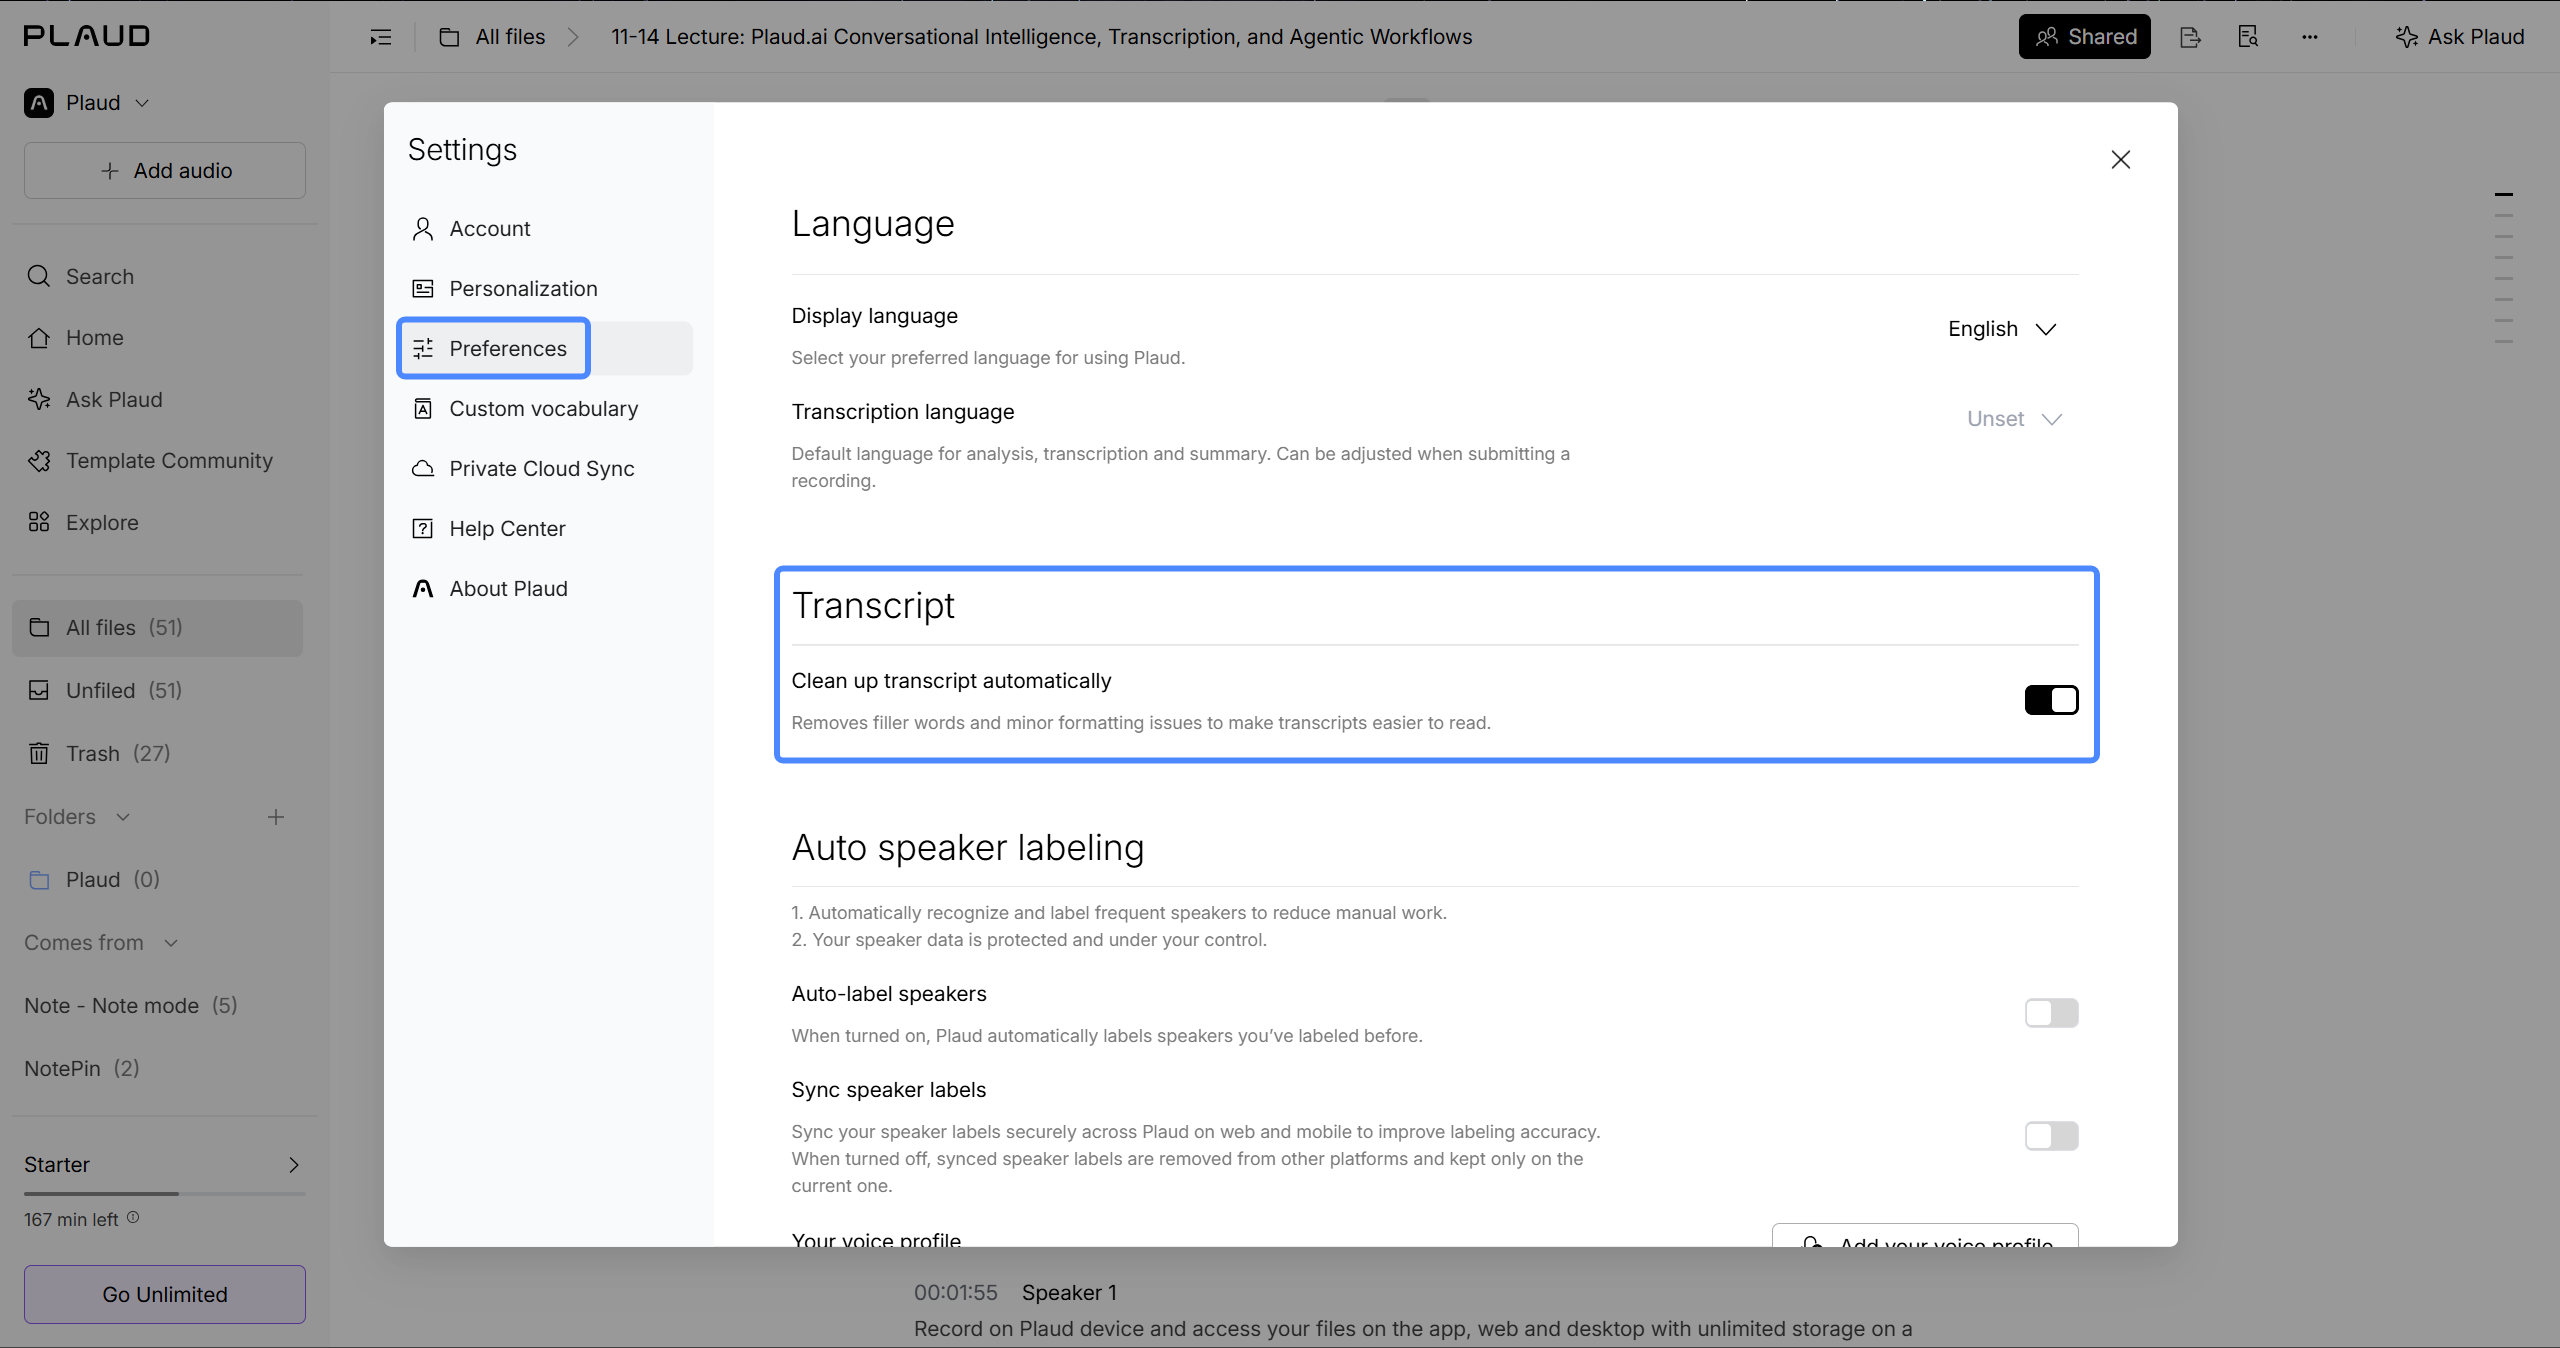Viewport: 2560px width, 1348px height.
Task: Toggle the sidebar collapse icon
Action: pos(380,37)
